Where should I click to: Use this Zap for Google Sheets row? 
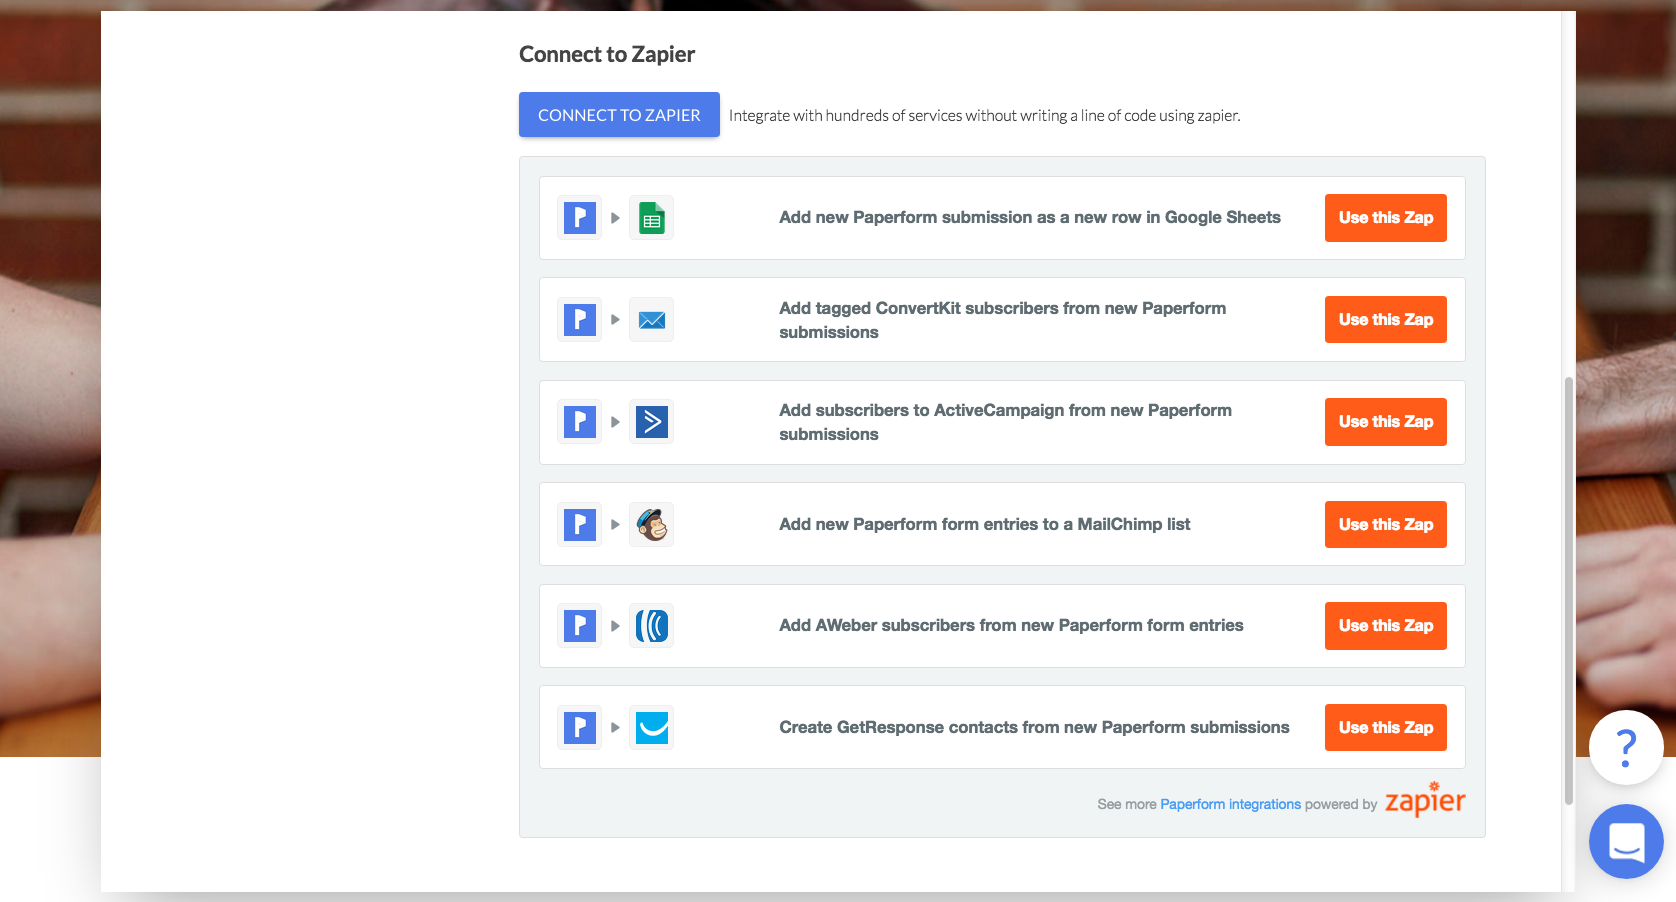[x=1385, y=218]
